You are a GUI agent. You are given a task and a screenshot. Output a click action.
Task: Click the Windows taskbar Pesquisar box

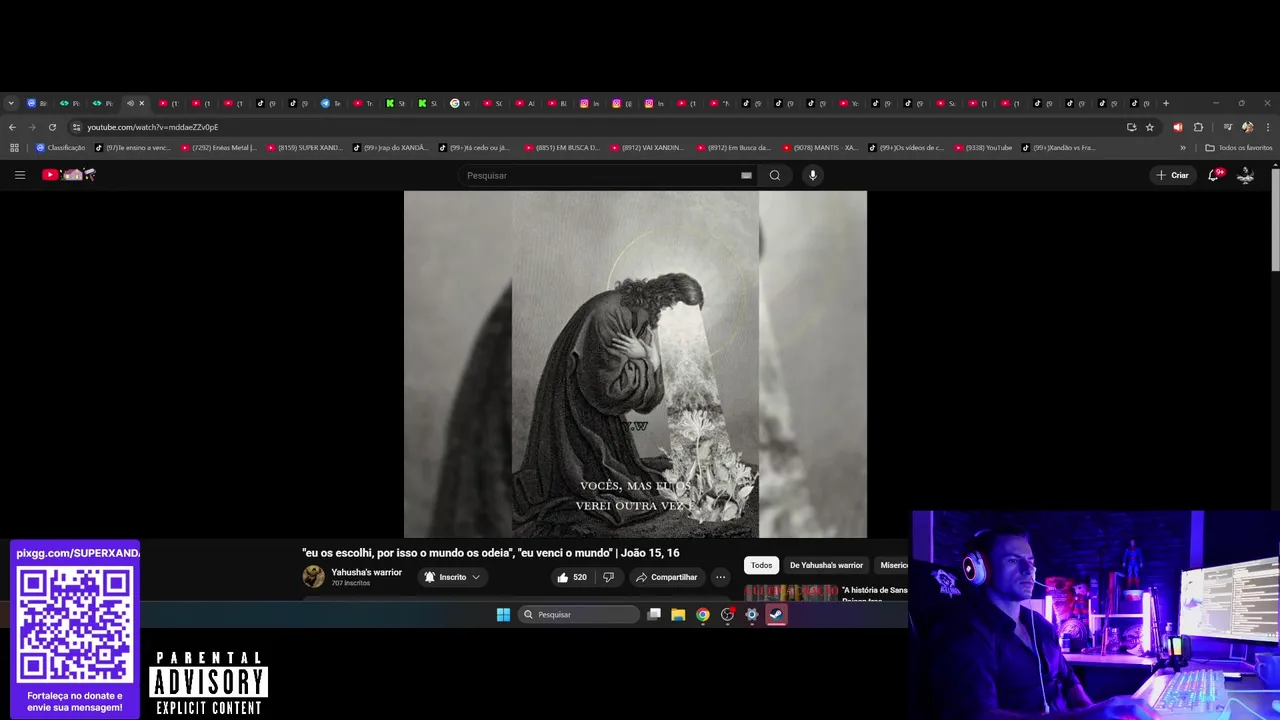coord(579,614)
